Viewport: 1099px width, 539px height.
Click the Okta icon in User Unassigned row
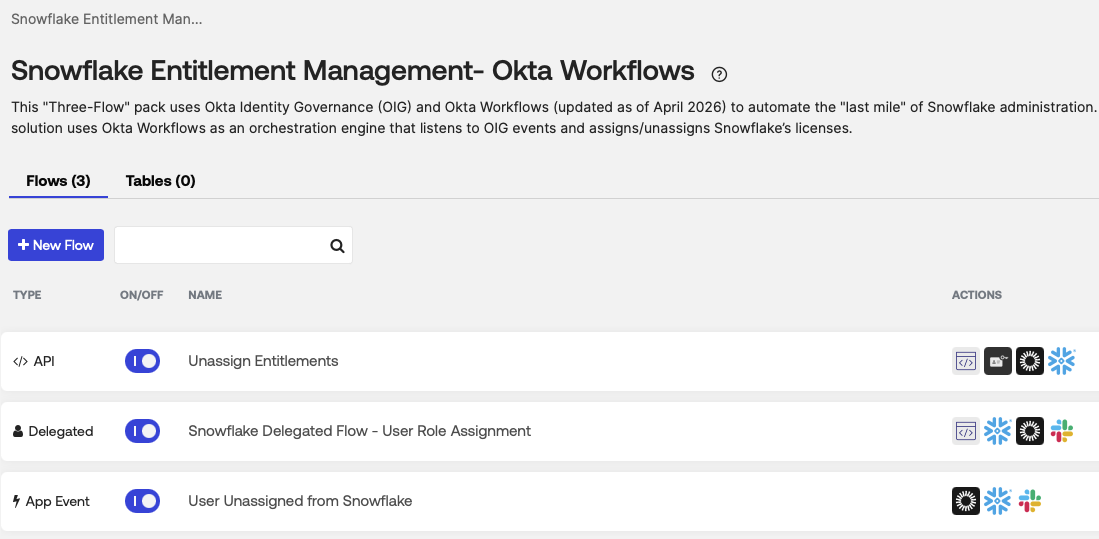966,501
